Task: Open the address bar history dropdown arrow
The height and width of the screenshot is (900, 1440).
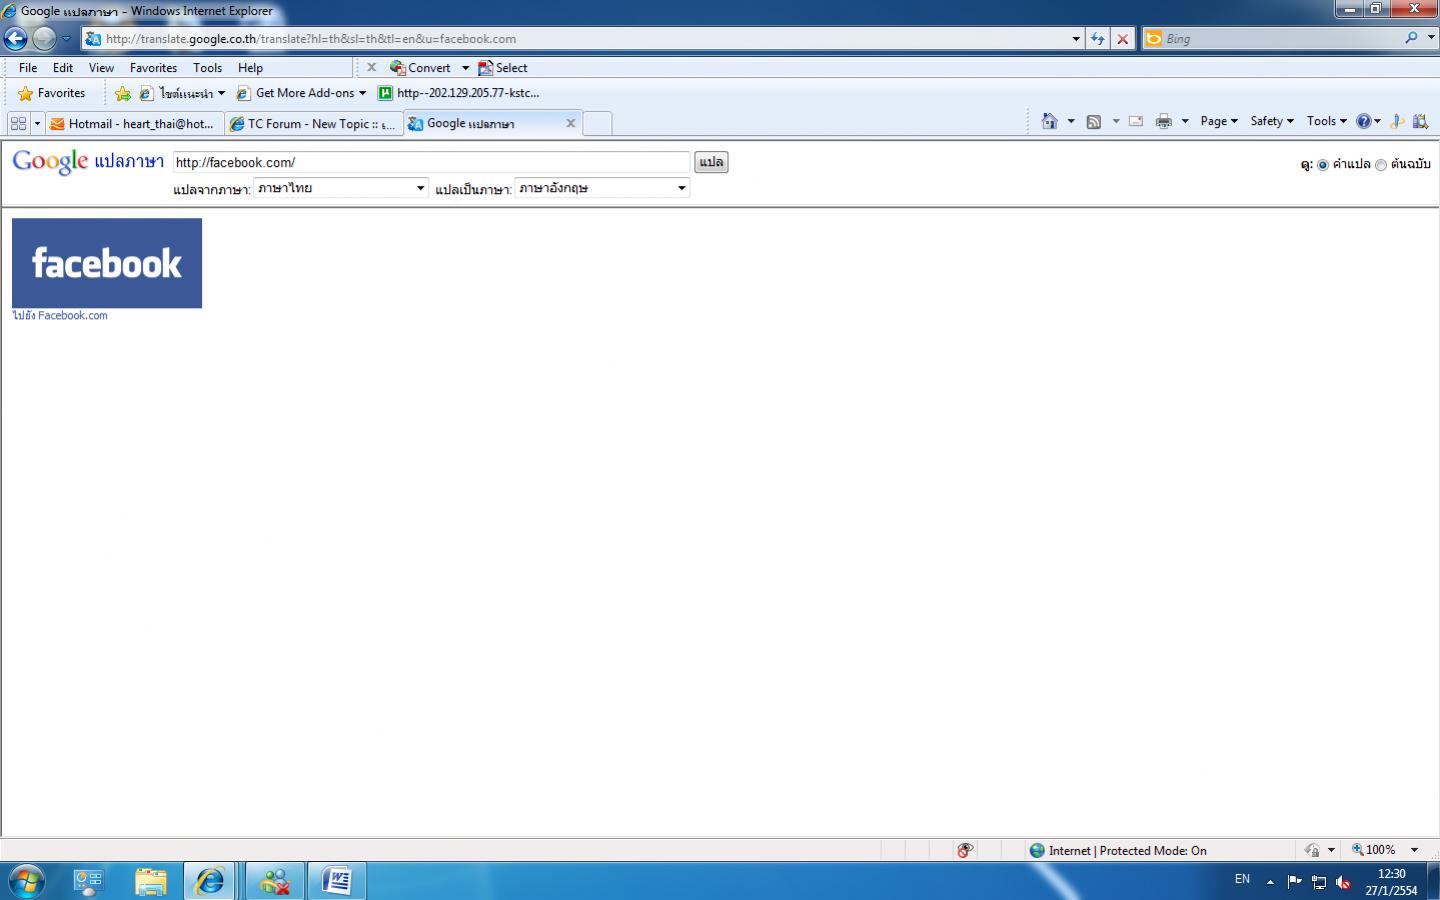Action: click(1076, 39)
